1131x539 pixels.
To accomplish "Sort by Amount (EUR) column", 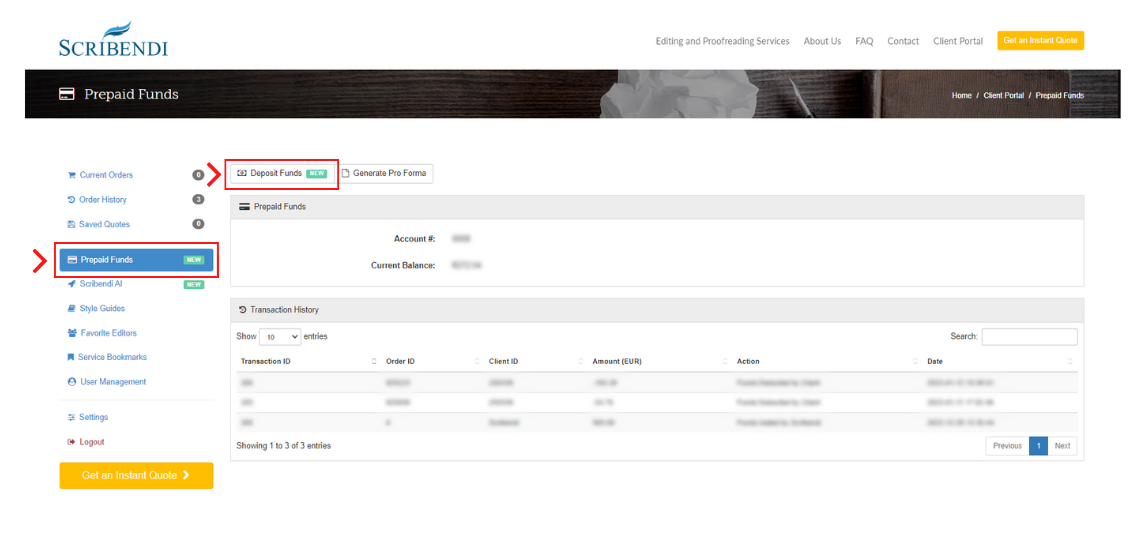I will pos(659,361).
